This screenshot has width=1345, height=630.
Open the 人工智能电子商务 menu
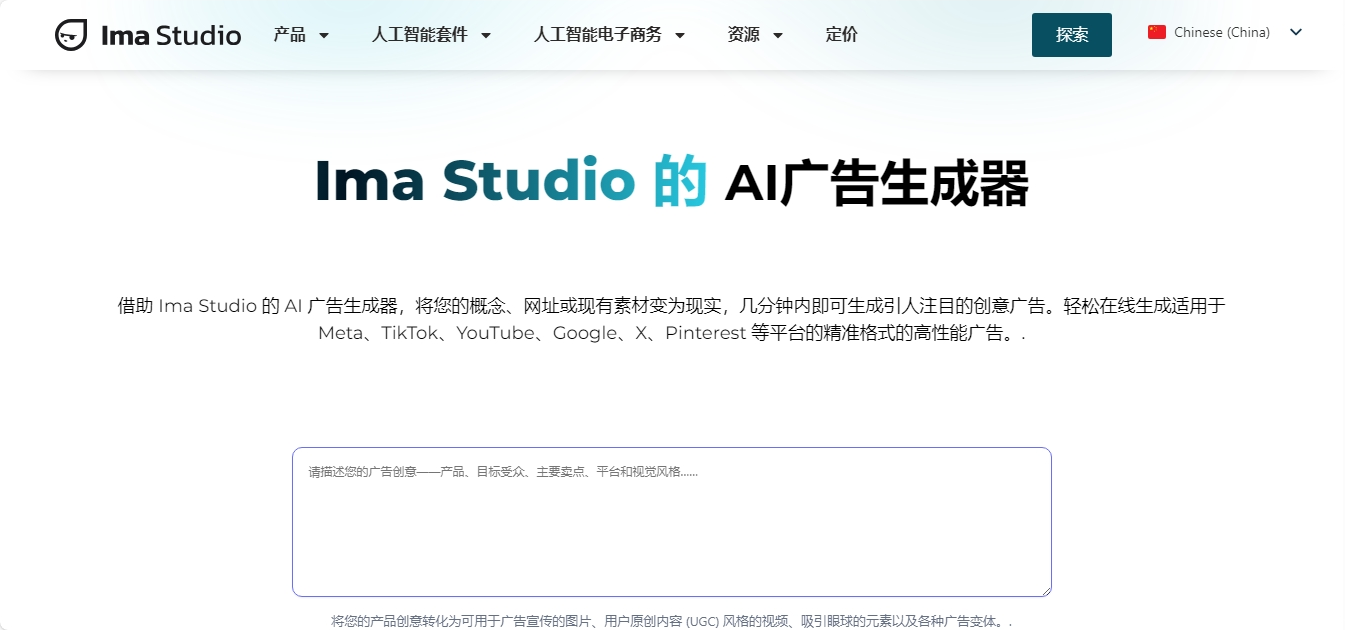tap(598, 35)
